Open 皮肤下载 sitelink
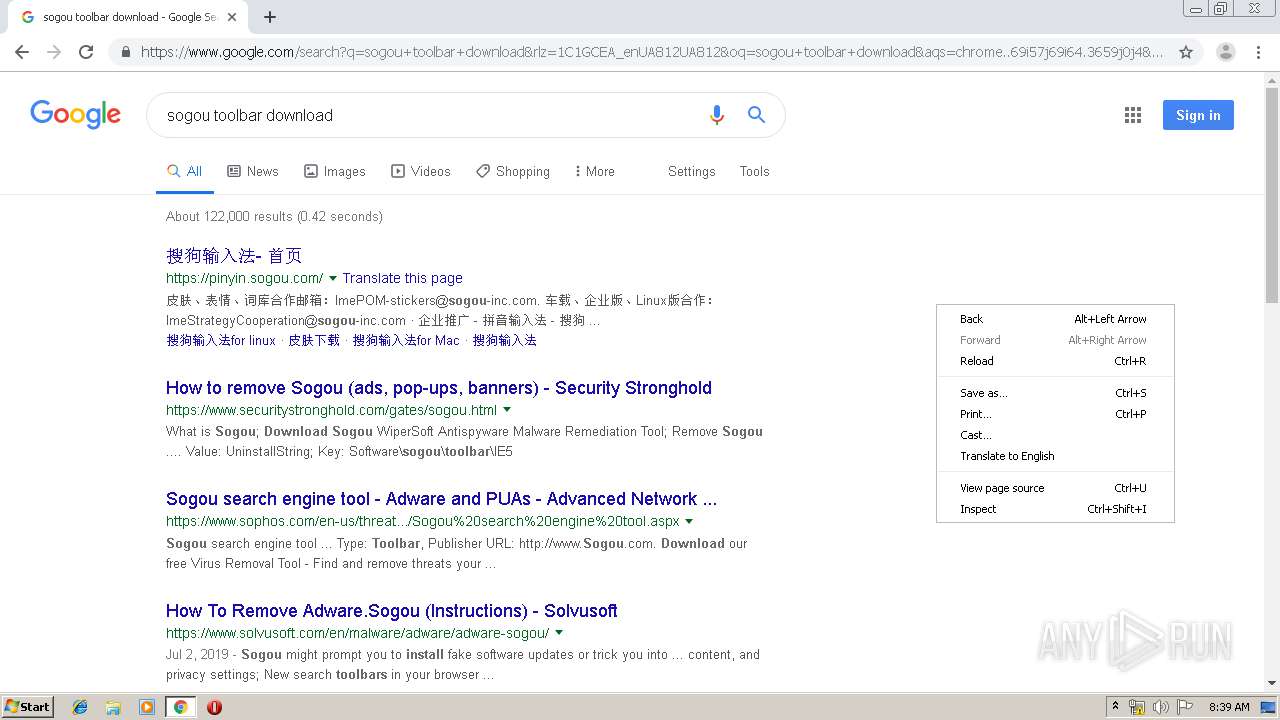 [314, 341]
